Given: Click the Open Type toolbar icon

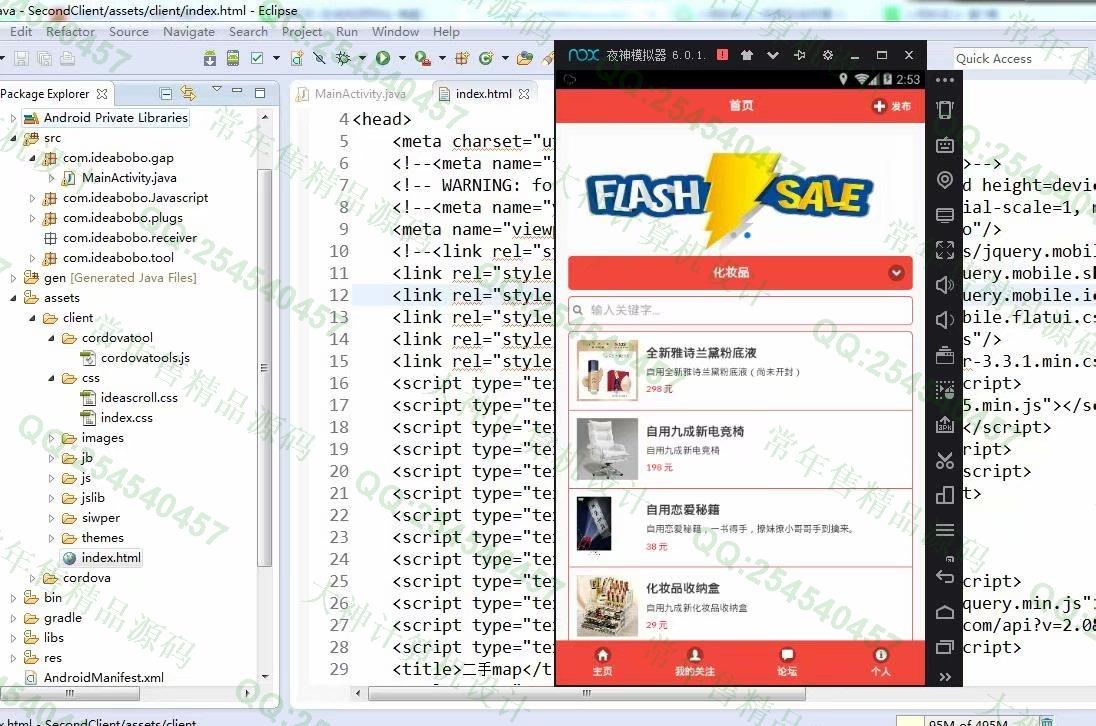Looking at the screenshot, I should point(524,58).
